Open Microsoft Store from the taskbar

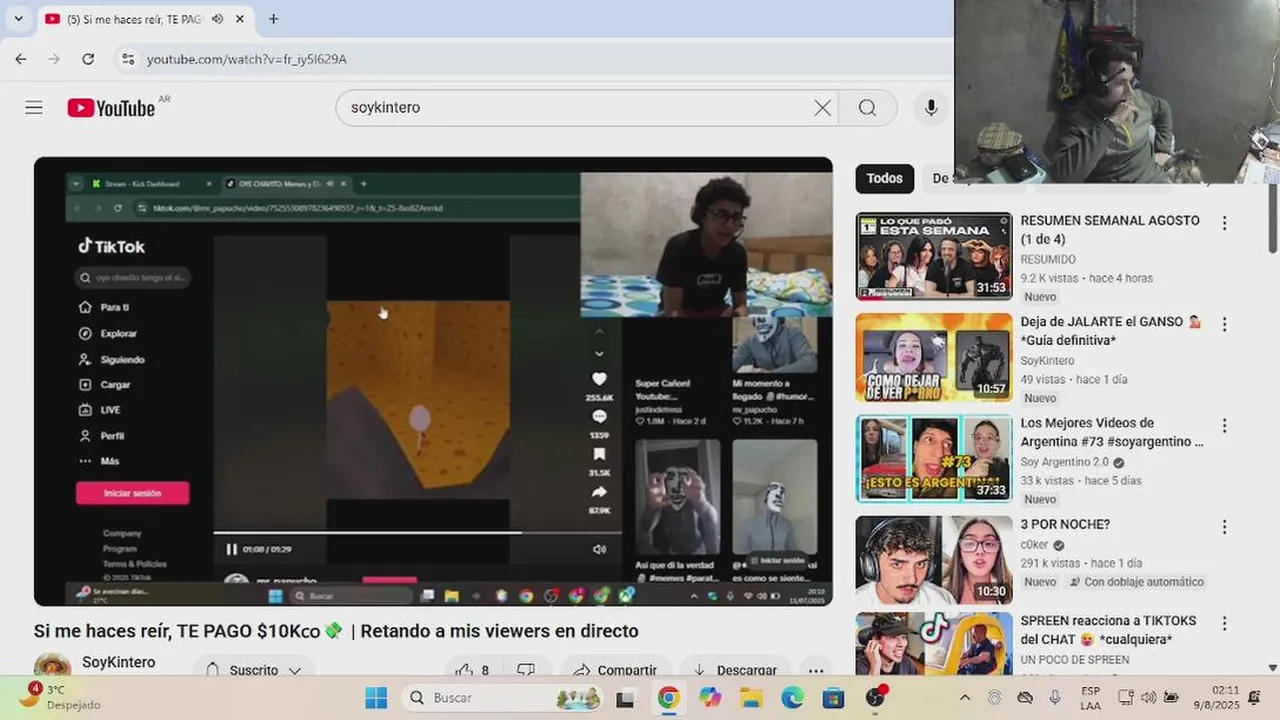(833, 698)
